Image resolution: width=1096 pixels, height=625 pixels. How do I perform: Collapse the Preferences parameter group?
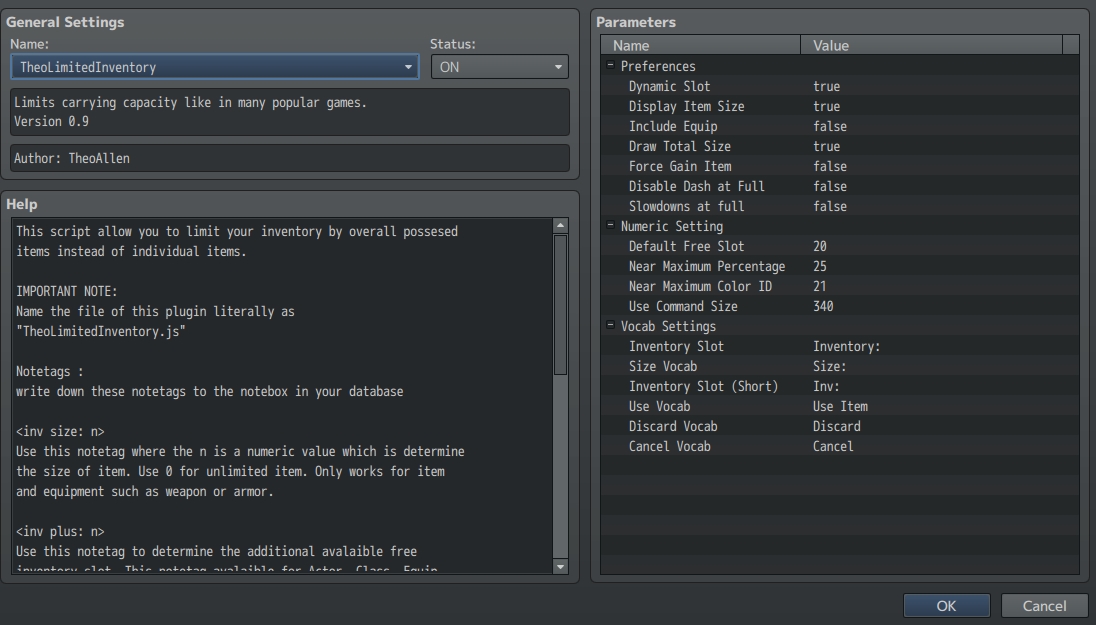click(x=610, y=65)
